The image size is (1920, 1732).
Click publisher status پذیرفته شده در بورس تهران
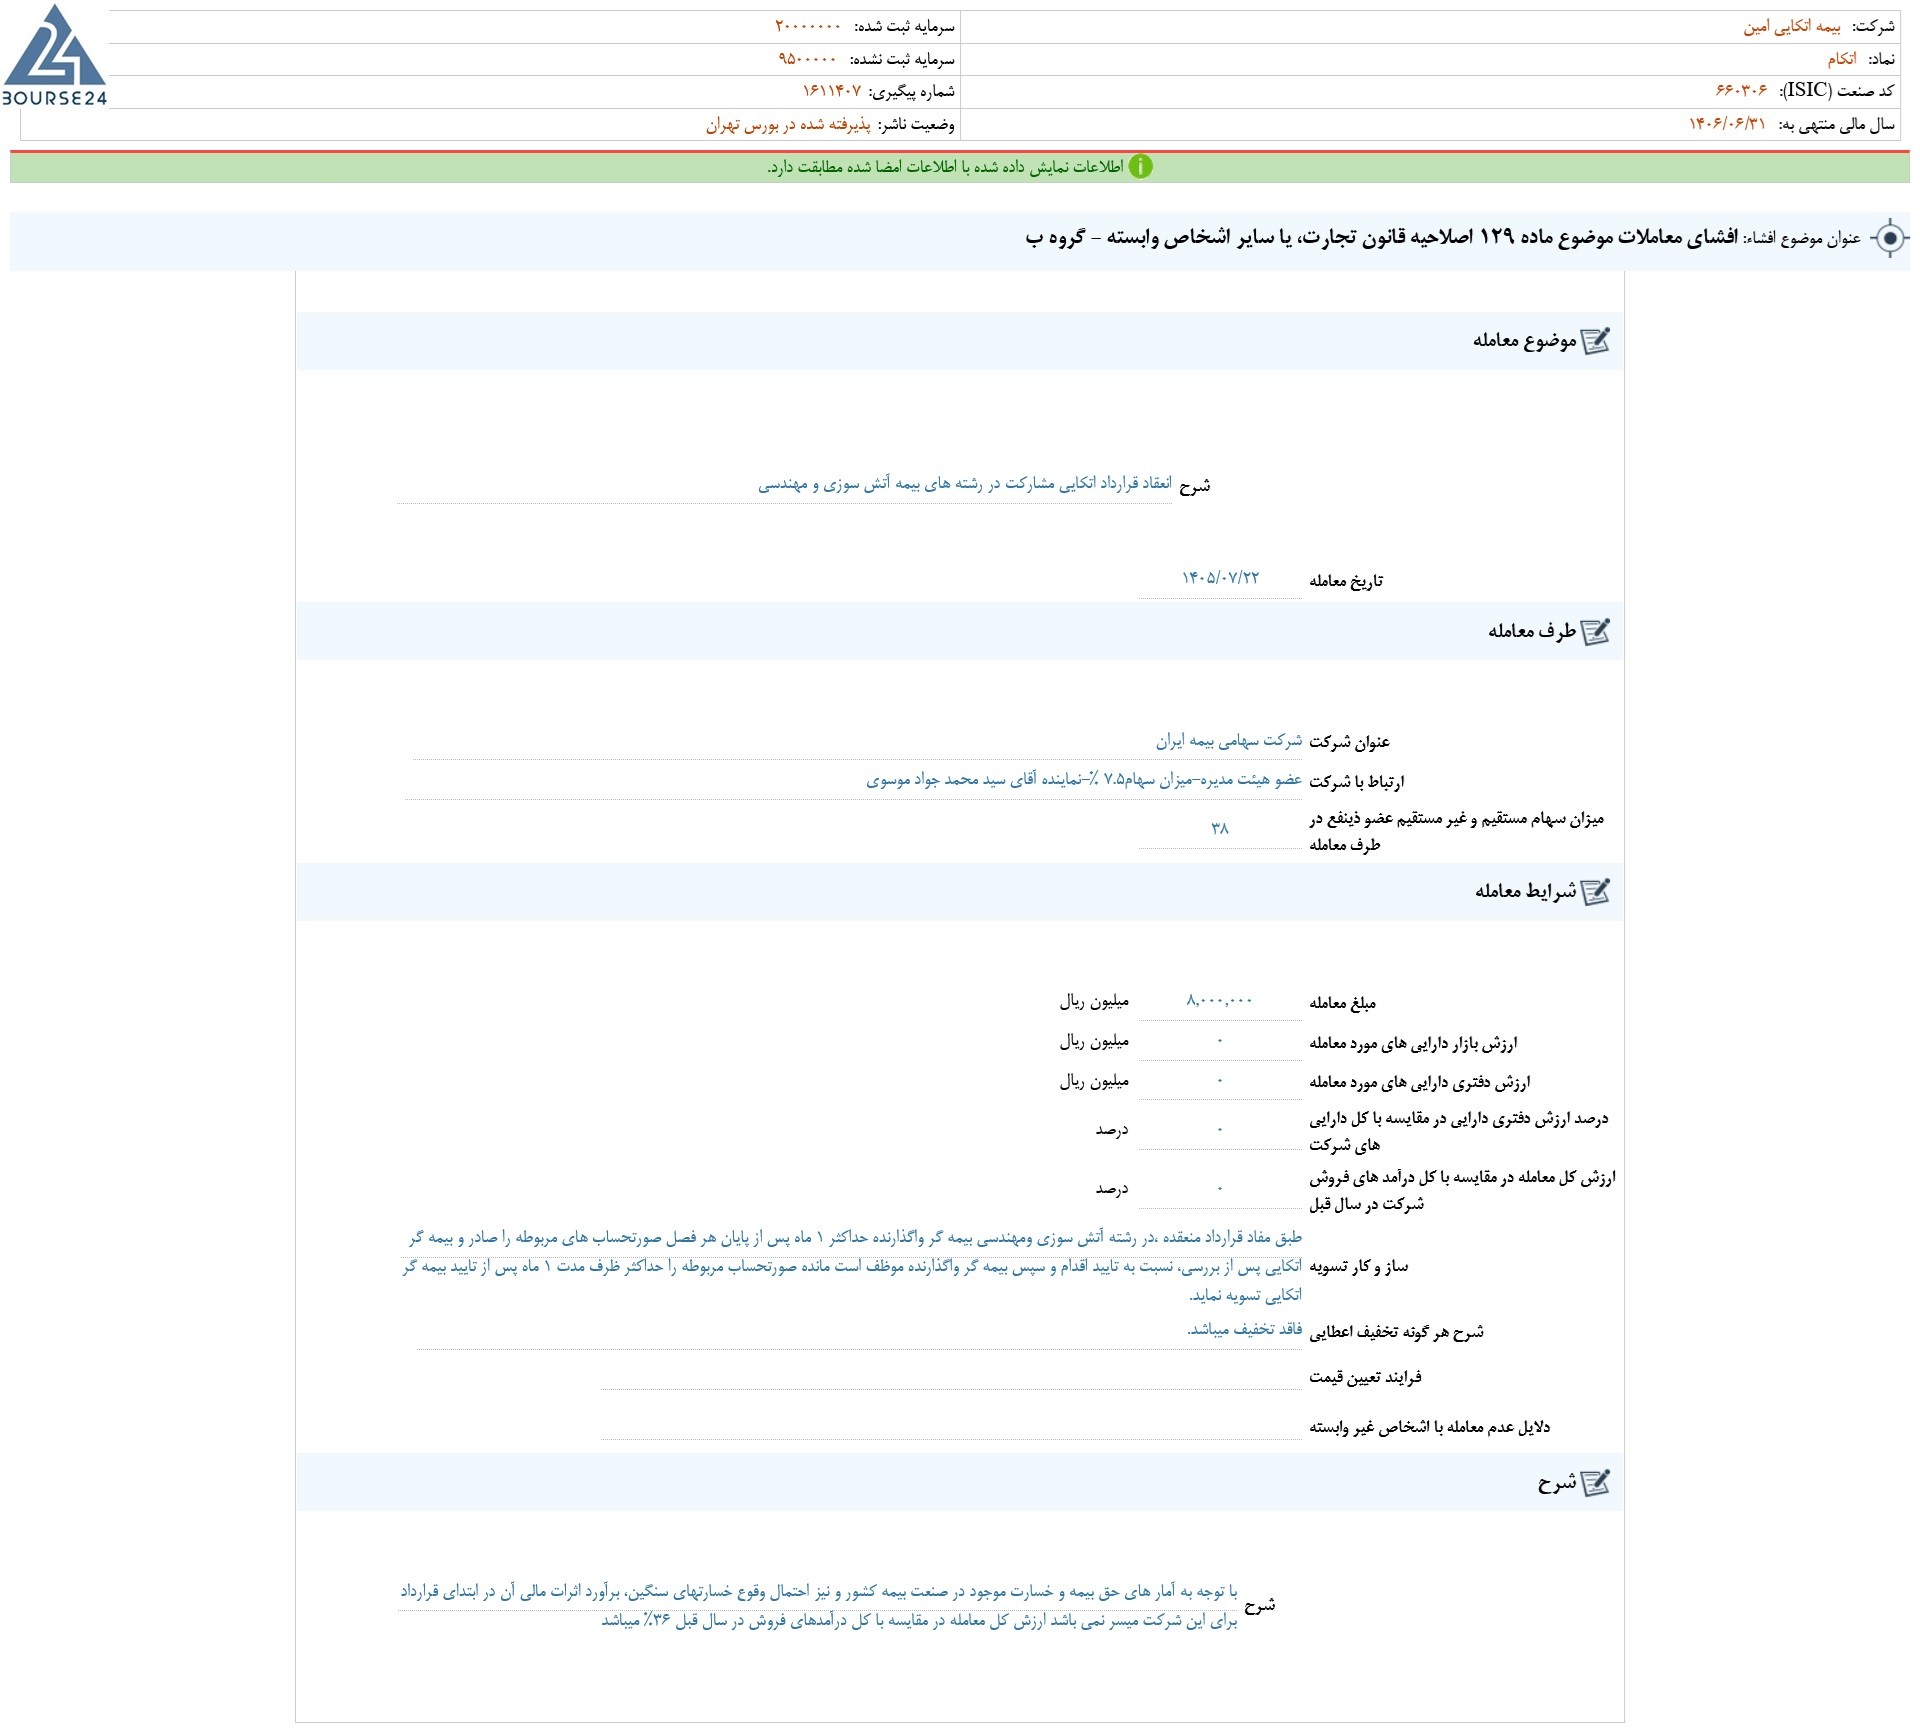(788, 125)
